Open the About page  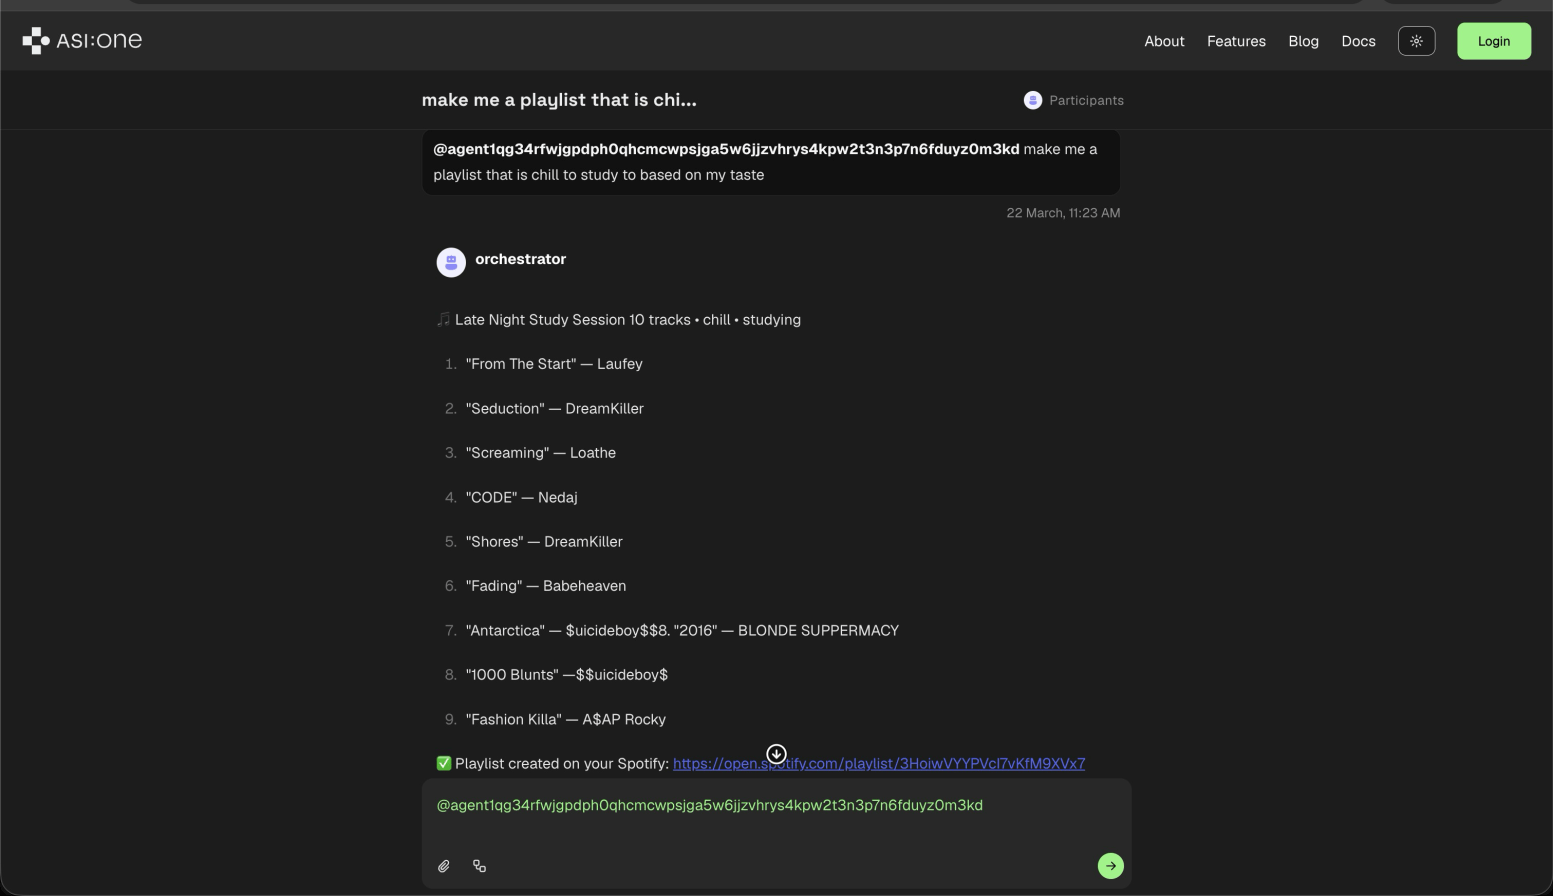pos(1164,41)
